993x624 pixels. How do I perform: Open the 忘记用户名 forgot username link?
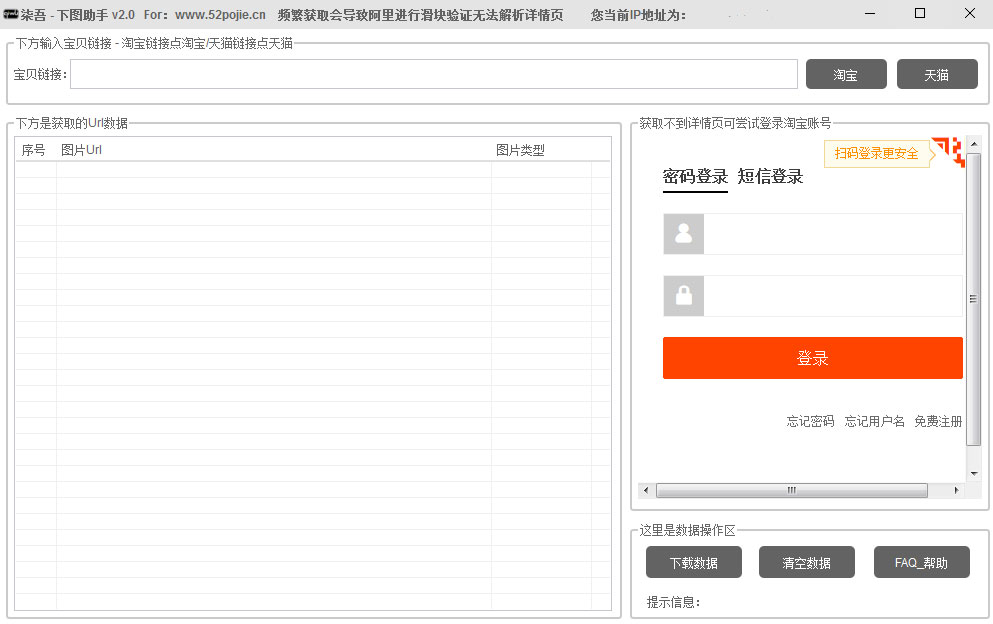(874, 422)
